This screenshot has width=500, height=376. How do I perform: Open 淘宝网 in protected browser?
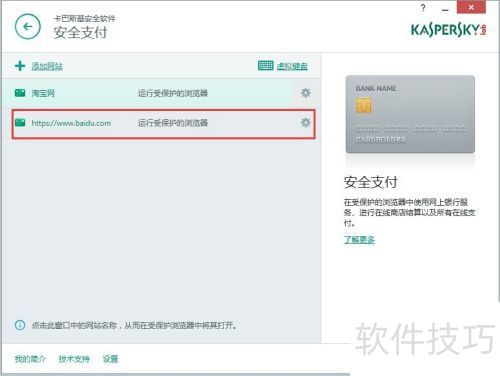pyautogui.click(x=43, y=93)
